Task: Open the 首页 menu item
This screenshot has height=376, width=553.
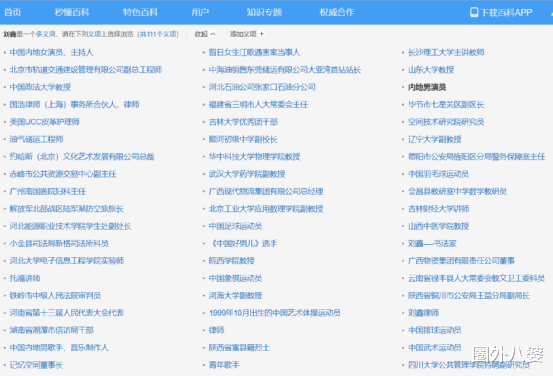Action: pyautogui.click(x=13, y=12)
